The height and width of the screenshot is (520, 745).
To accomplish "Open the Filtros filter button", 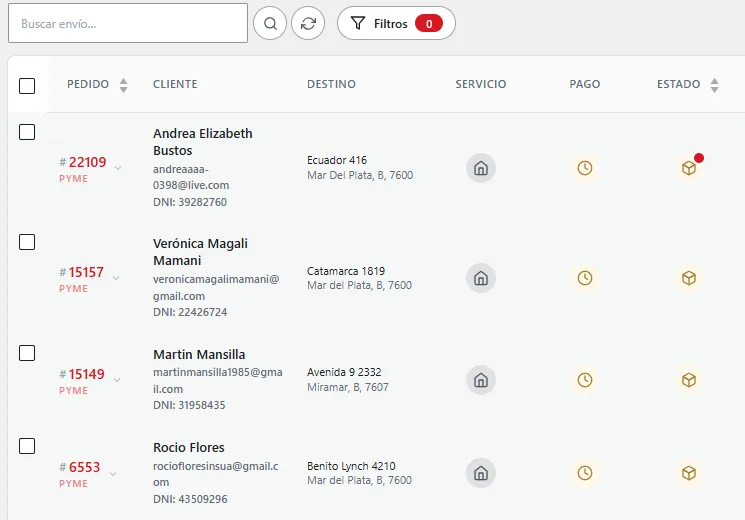I will [396, 23].
